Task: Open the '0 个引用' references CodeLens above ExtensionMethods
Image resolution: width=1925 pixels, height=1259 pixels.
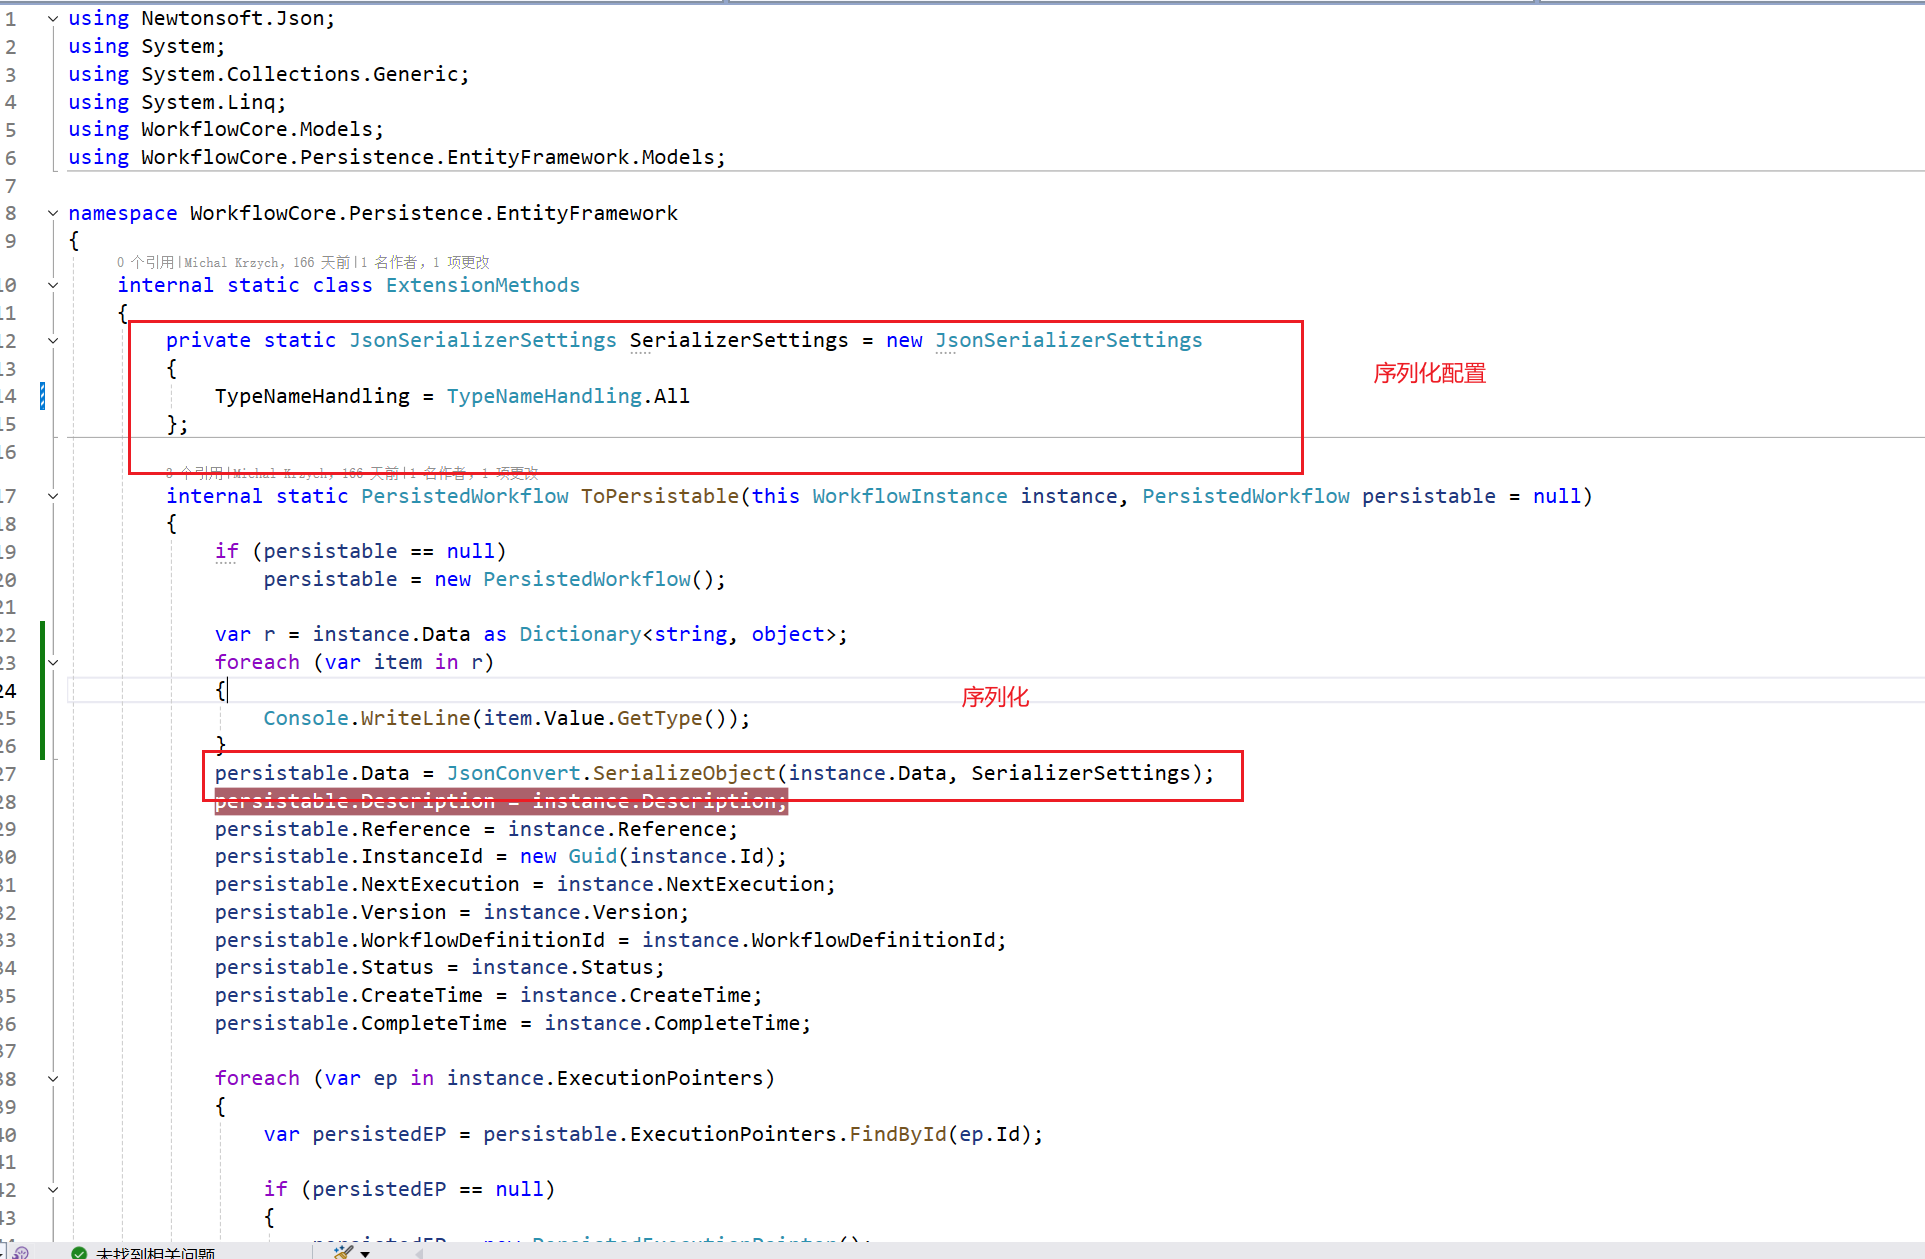Action: (145, 262)
